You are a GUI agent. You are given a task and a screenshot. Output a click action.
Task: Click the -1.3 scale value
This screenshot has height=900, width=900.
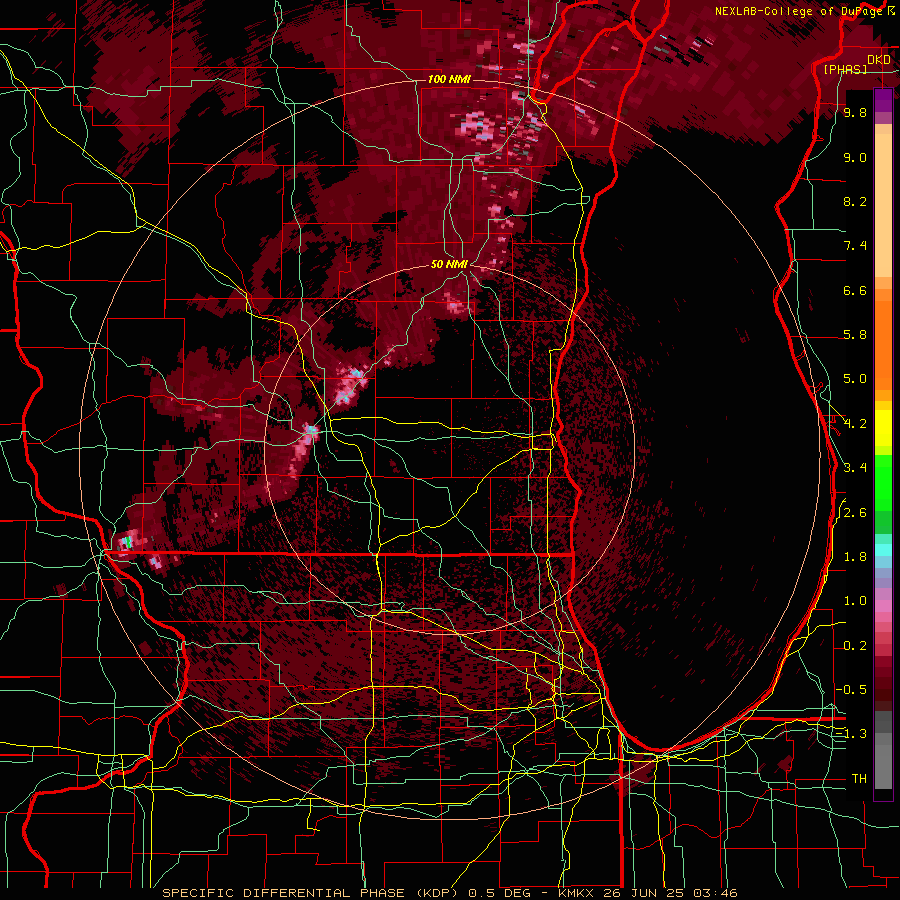(x=851, y=734)
